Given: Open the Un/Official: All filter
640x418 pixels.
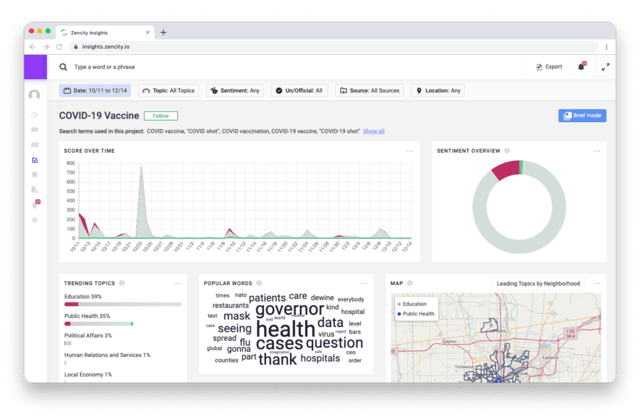Looking at the screenshot, I should (x=299, y=91).
